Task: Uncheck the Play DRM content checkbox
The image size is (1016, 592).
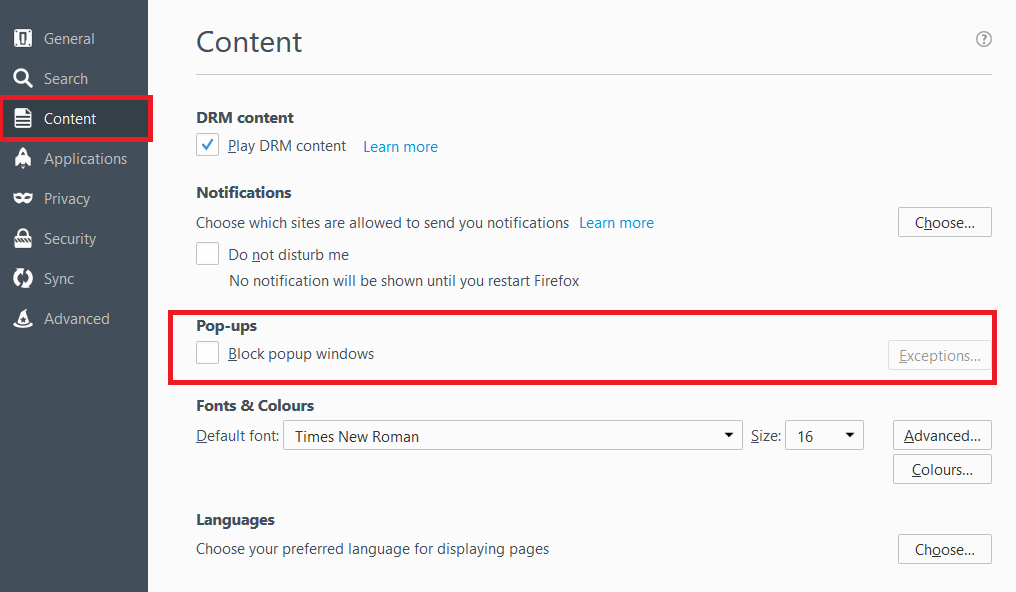Action: point(207,144)
